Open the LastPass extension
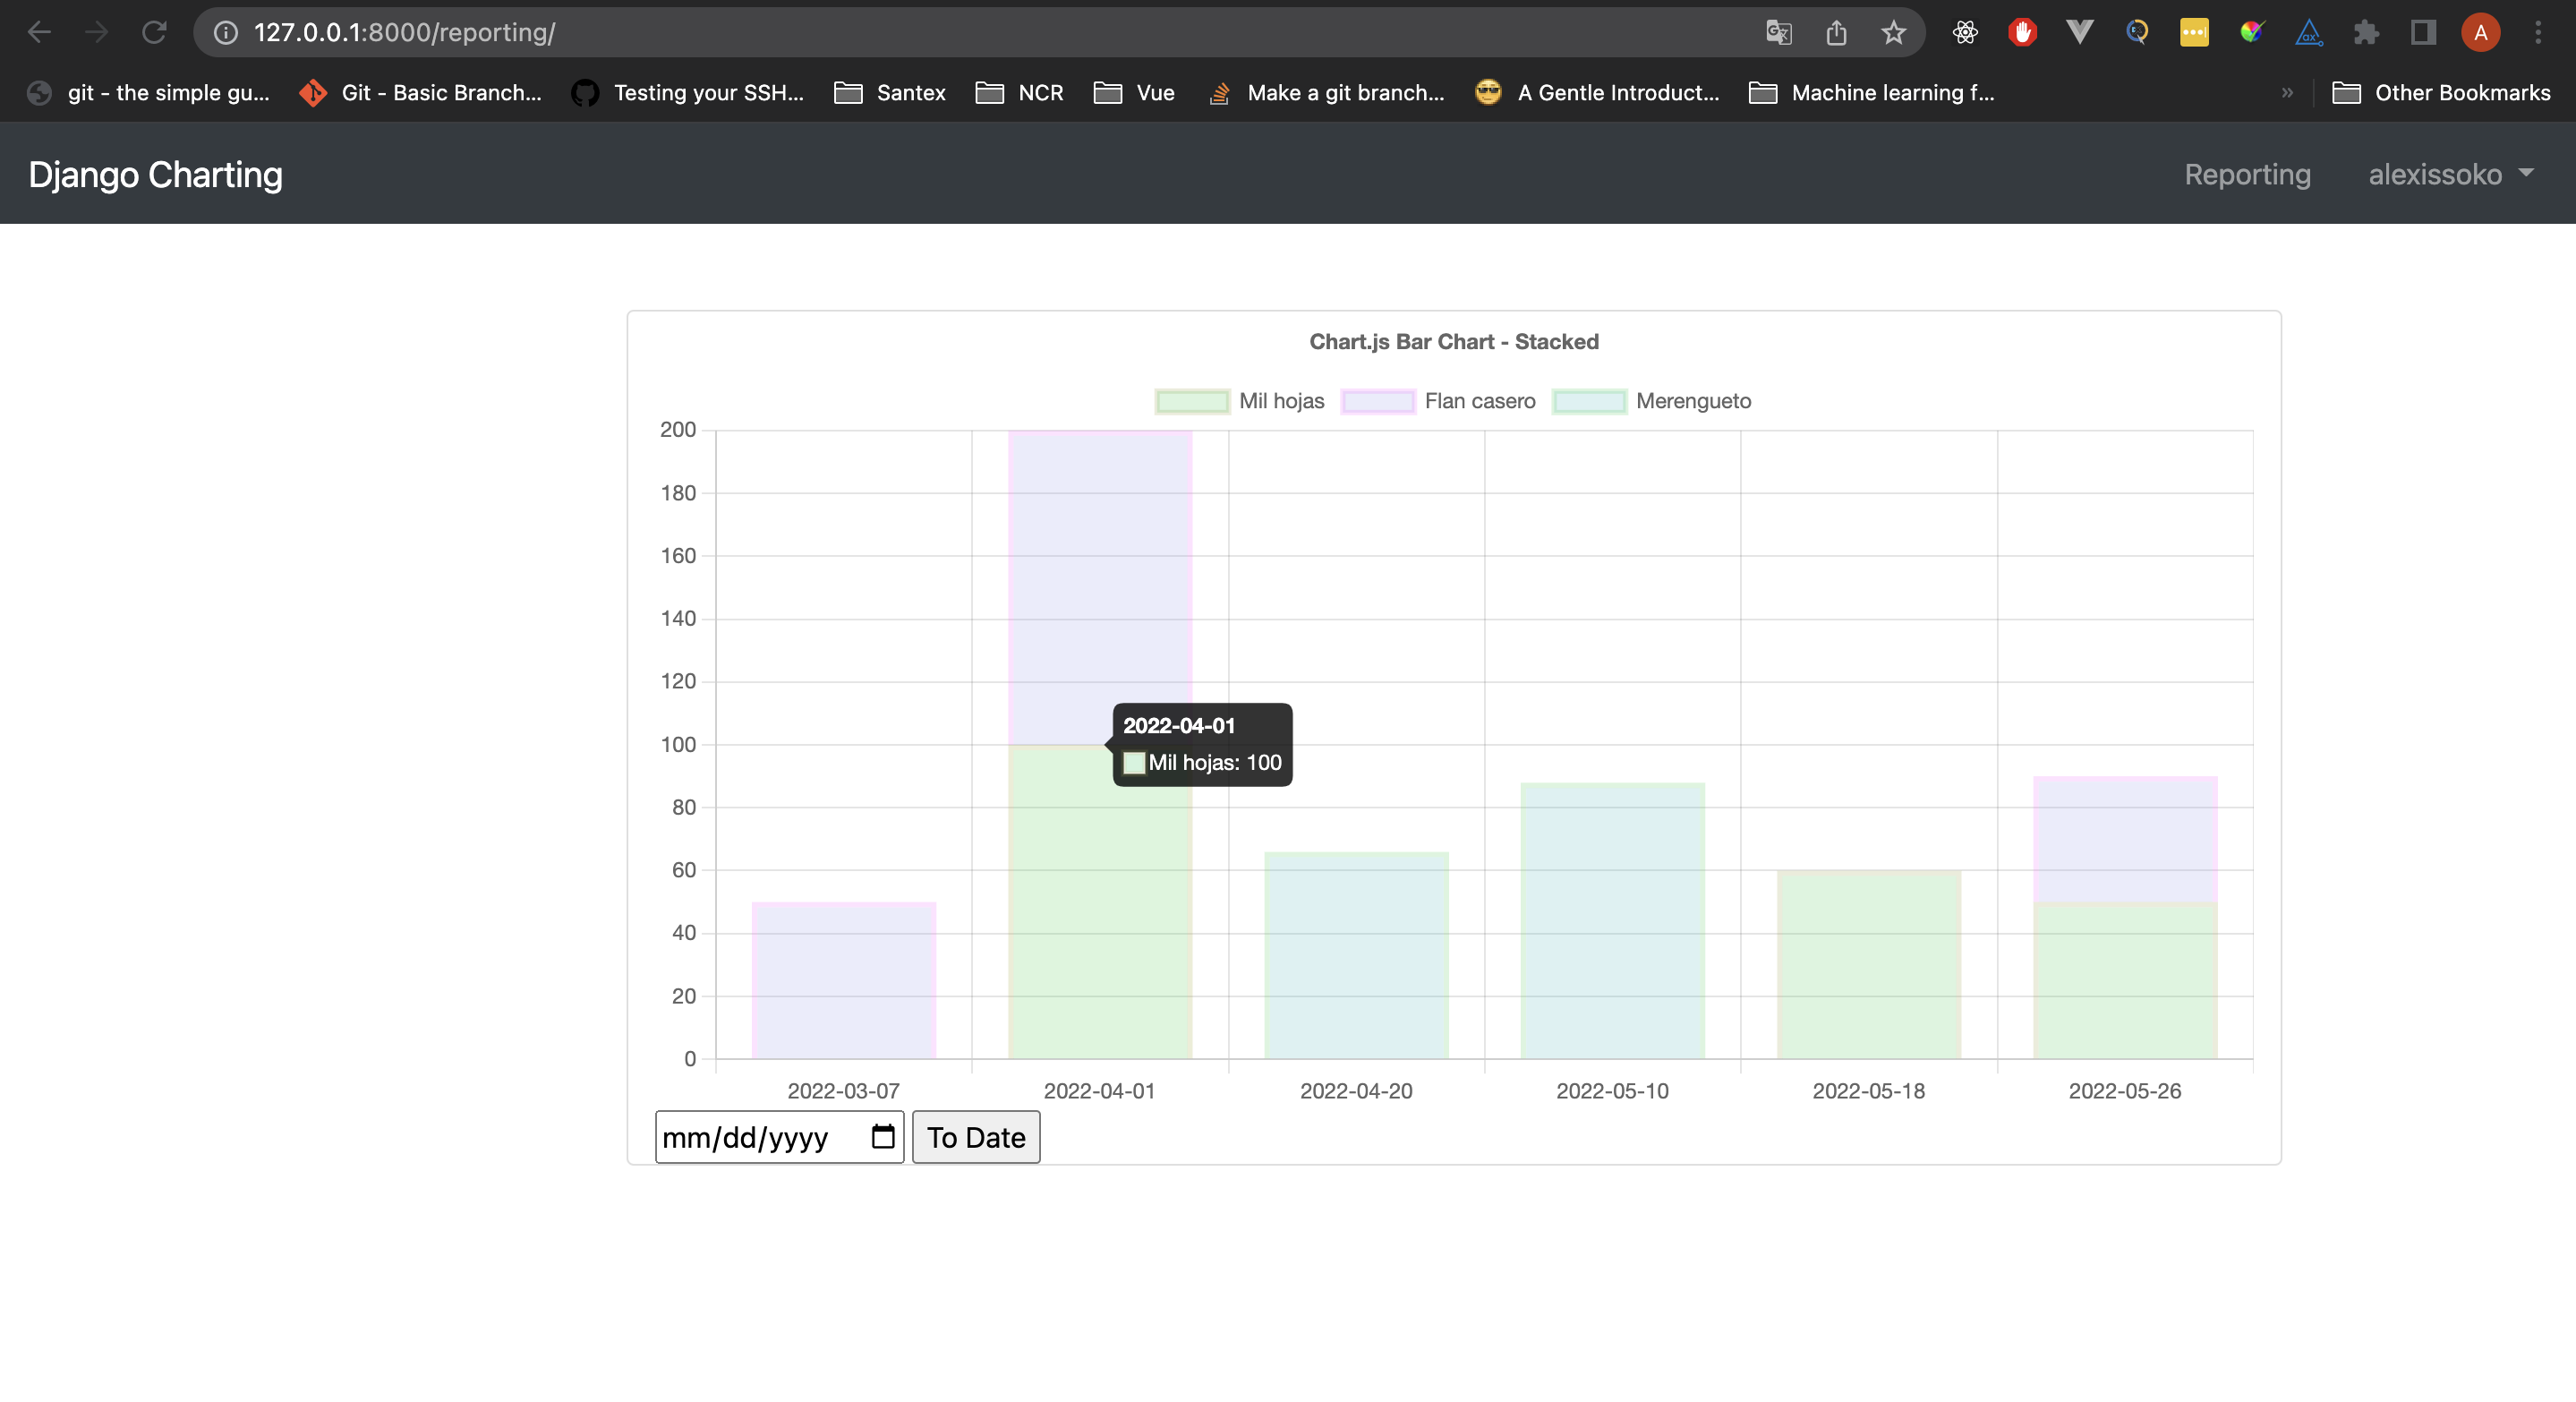2576x1402 pixels. (2196, 31)
